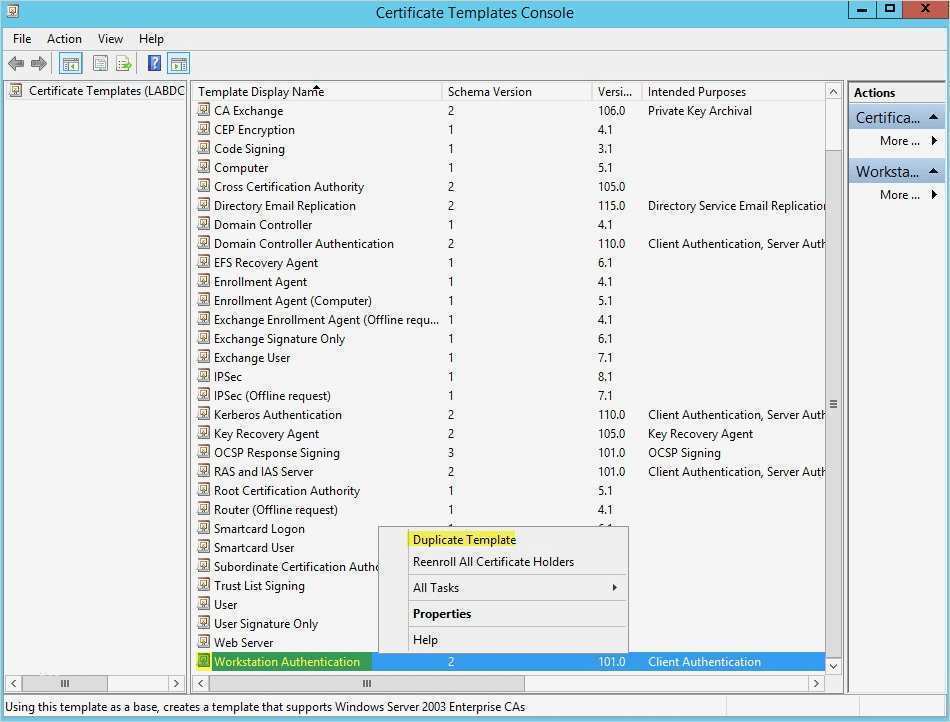
Task: Select the IPSec (Offline request) row
Action: (510, 396)
